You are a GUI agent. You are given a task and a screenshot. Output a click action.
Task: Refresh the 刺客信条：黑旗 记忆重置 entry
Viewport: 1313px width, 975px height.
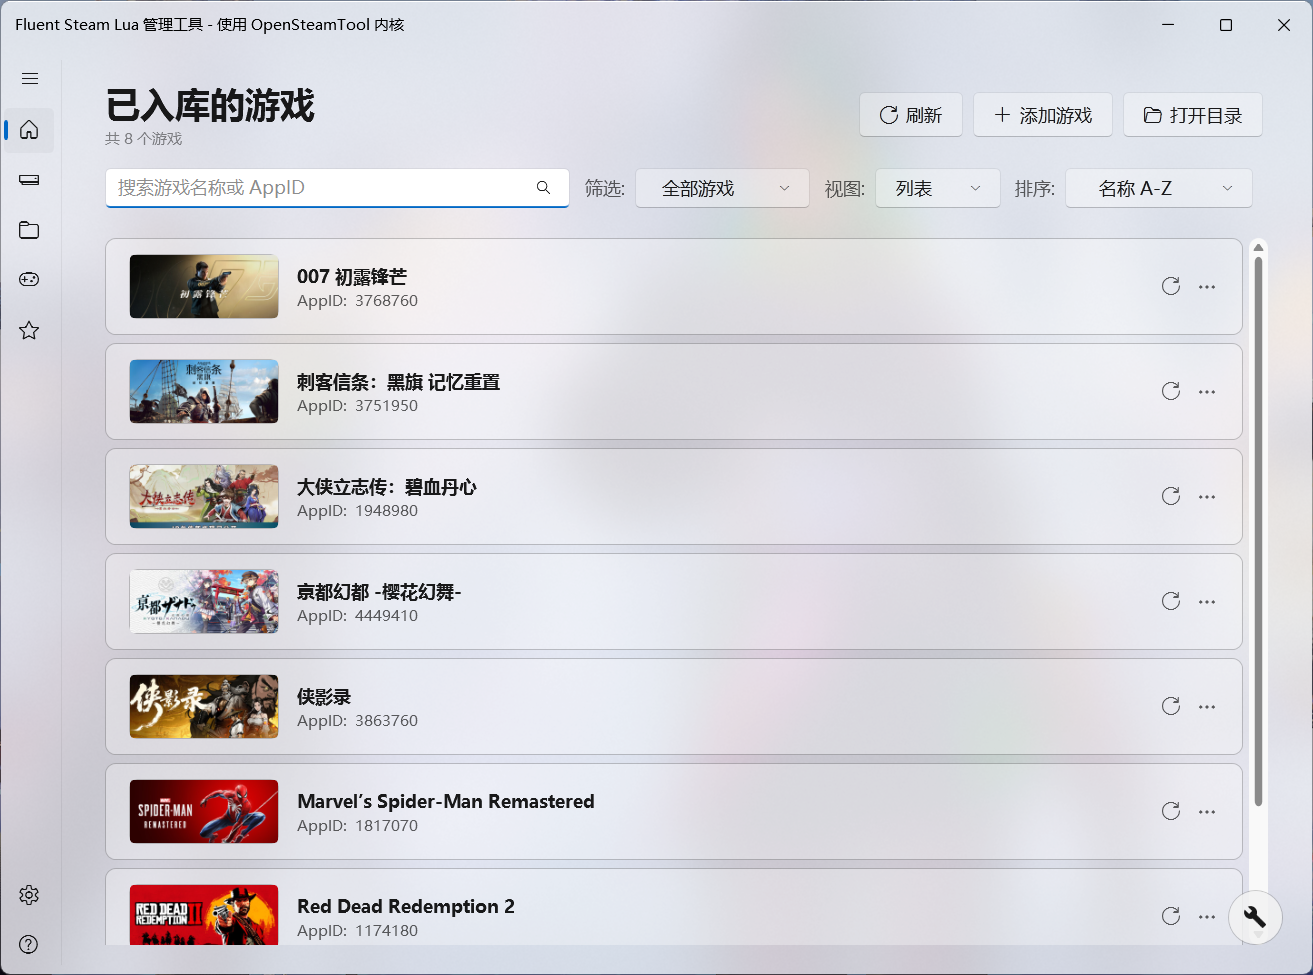1171,391
